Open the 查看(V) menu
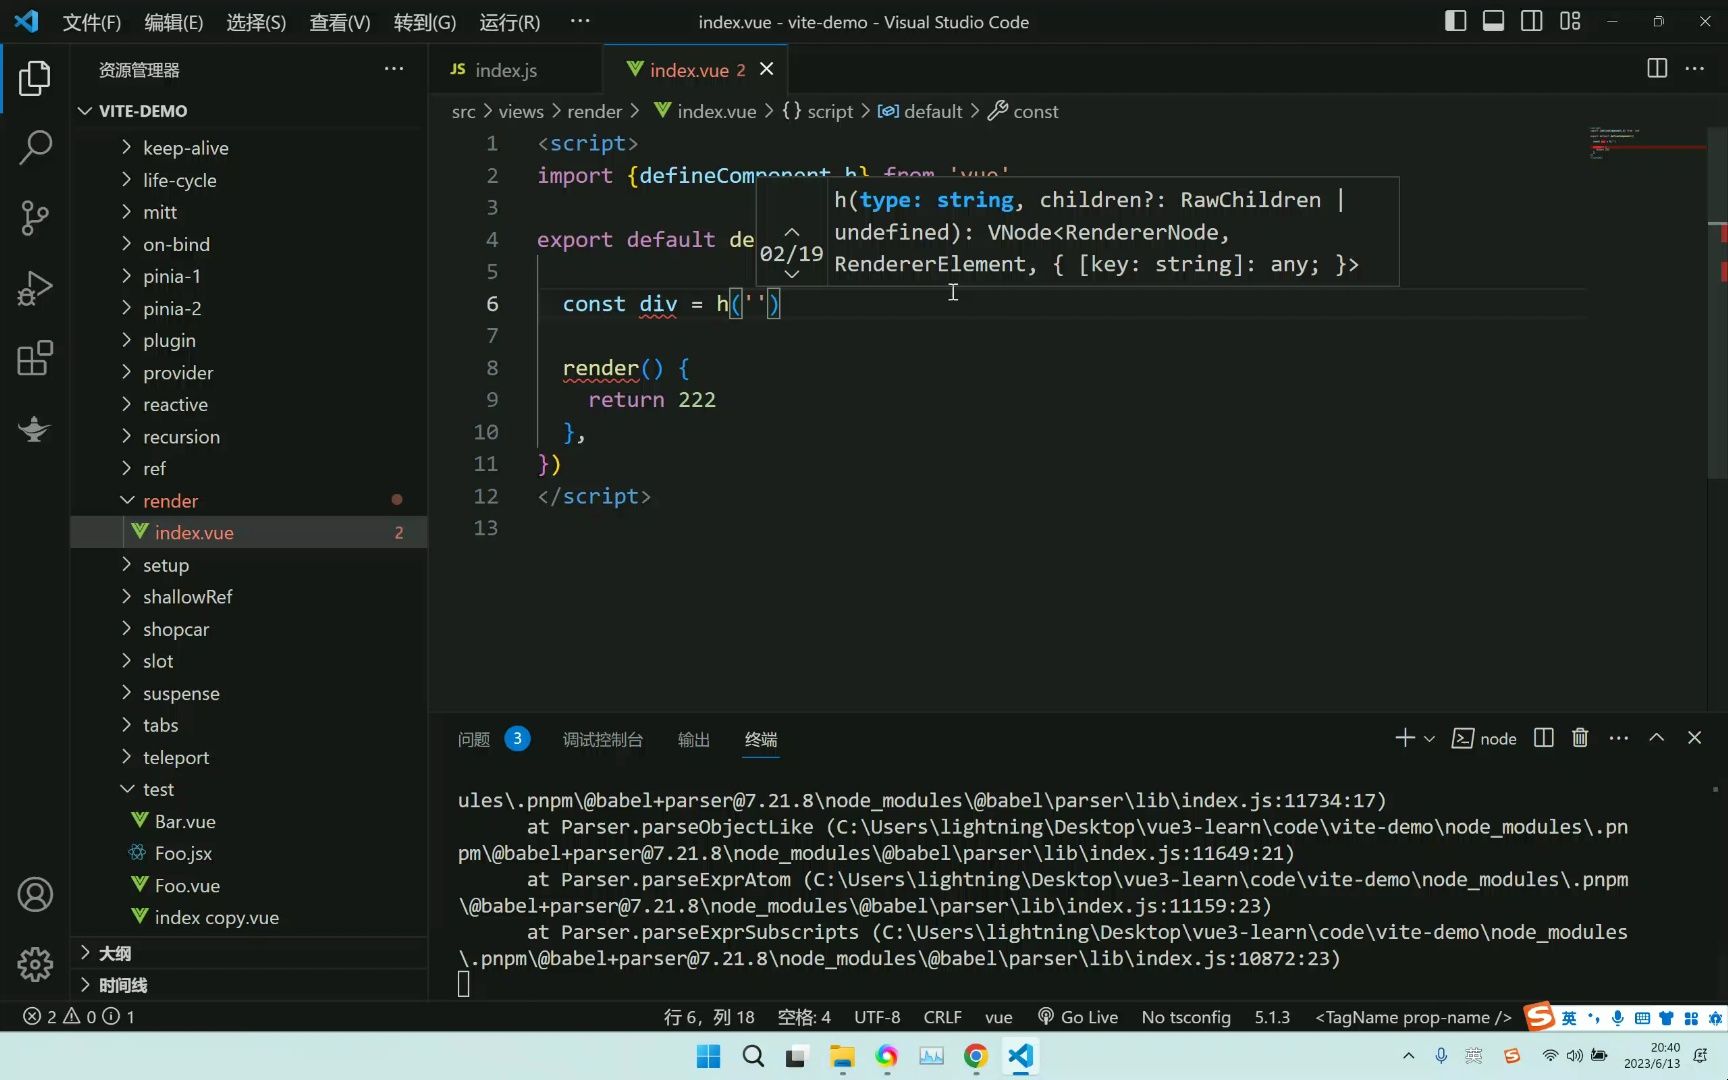Screen dimensions: 1728x1080 [x=340, y=22]
